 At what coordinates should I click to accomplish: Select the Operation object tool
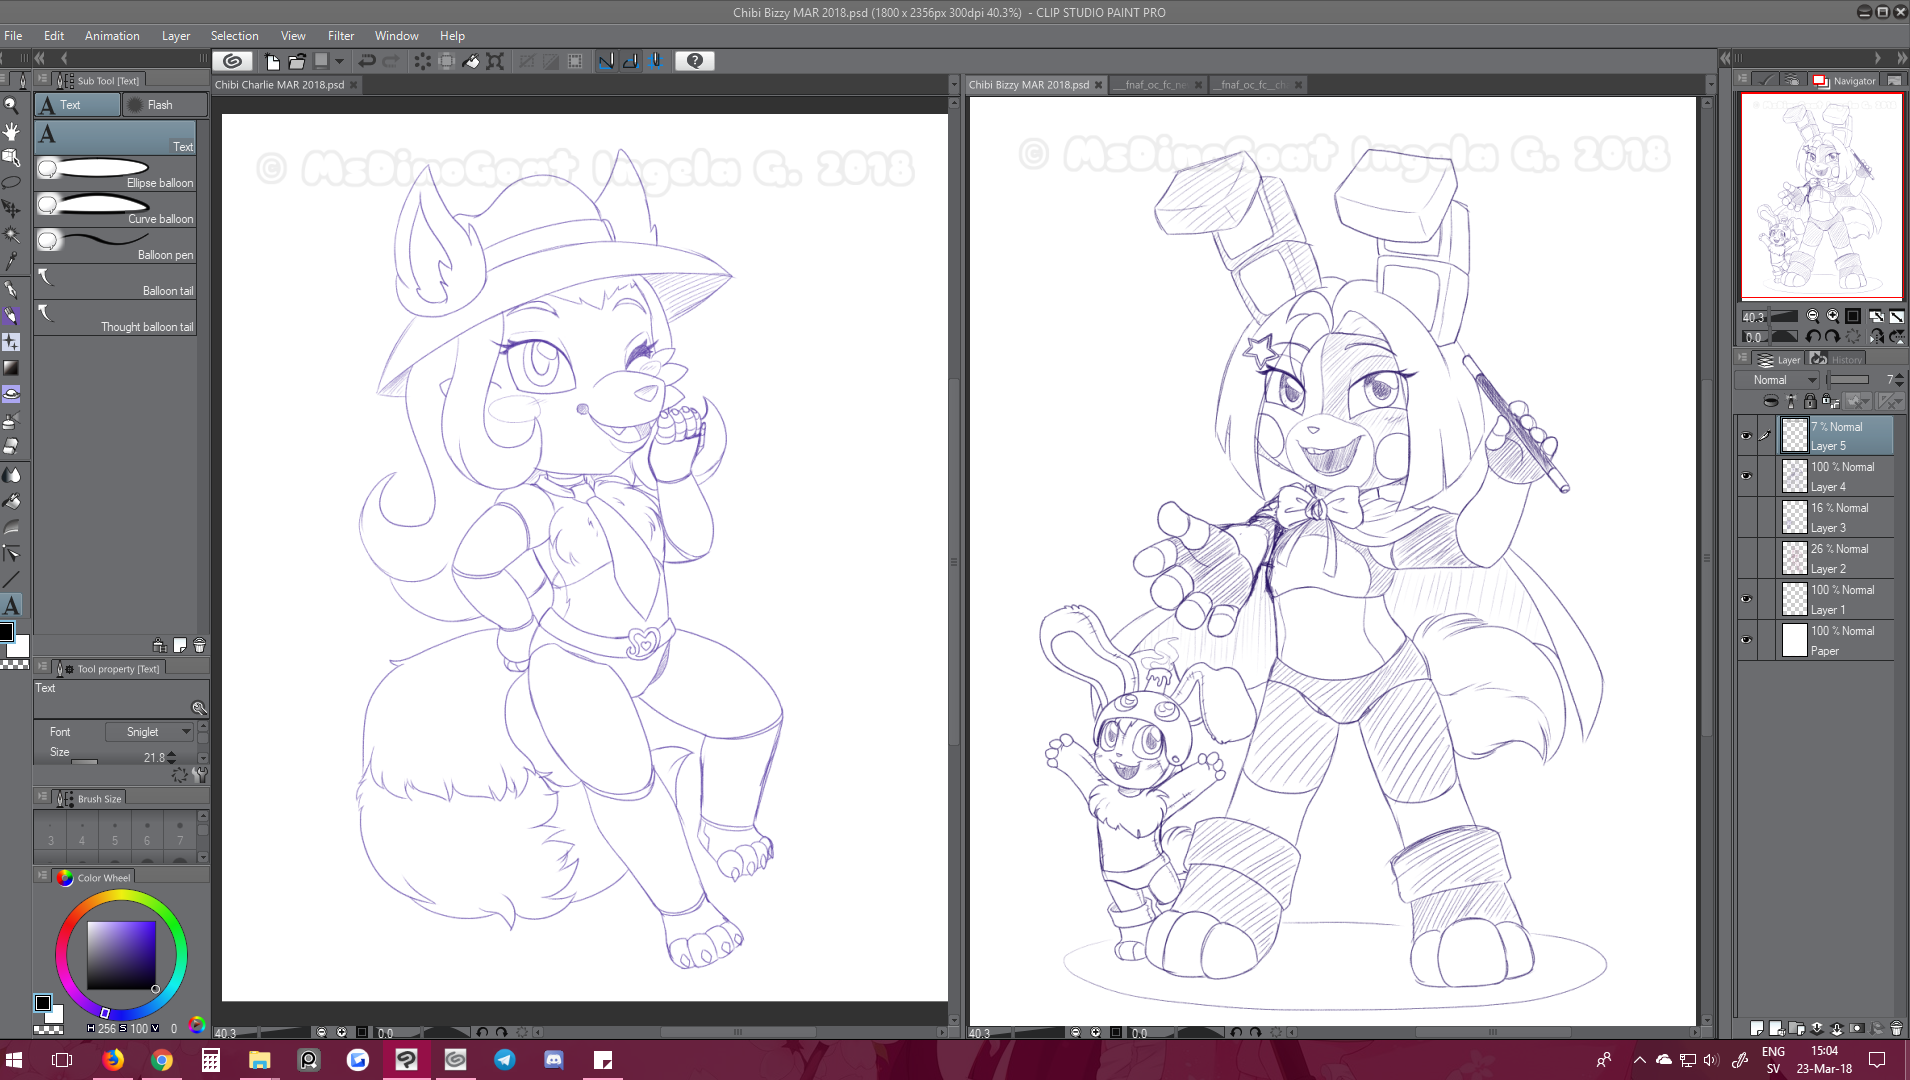click(11, 157)
